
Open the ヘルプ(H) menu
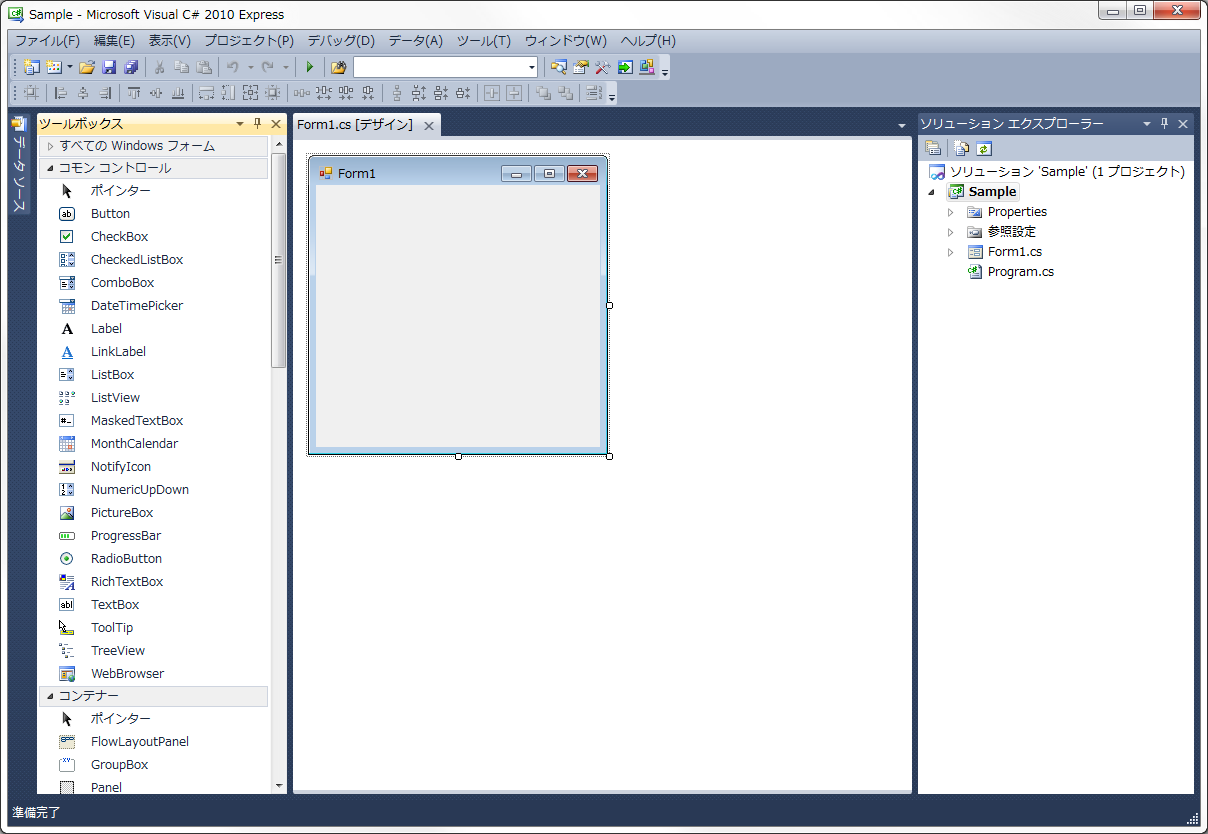point(648,41)
